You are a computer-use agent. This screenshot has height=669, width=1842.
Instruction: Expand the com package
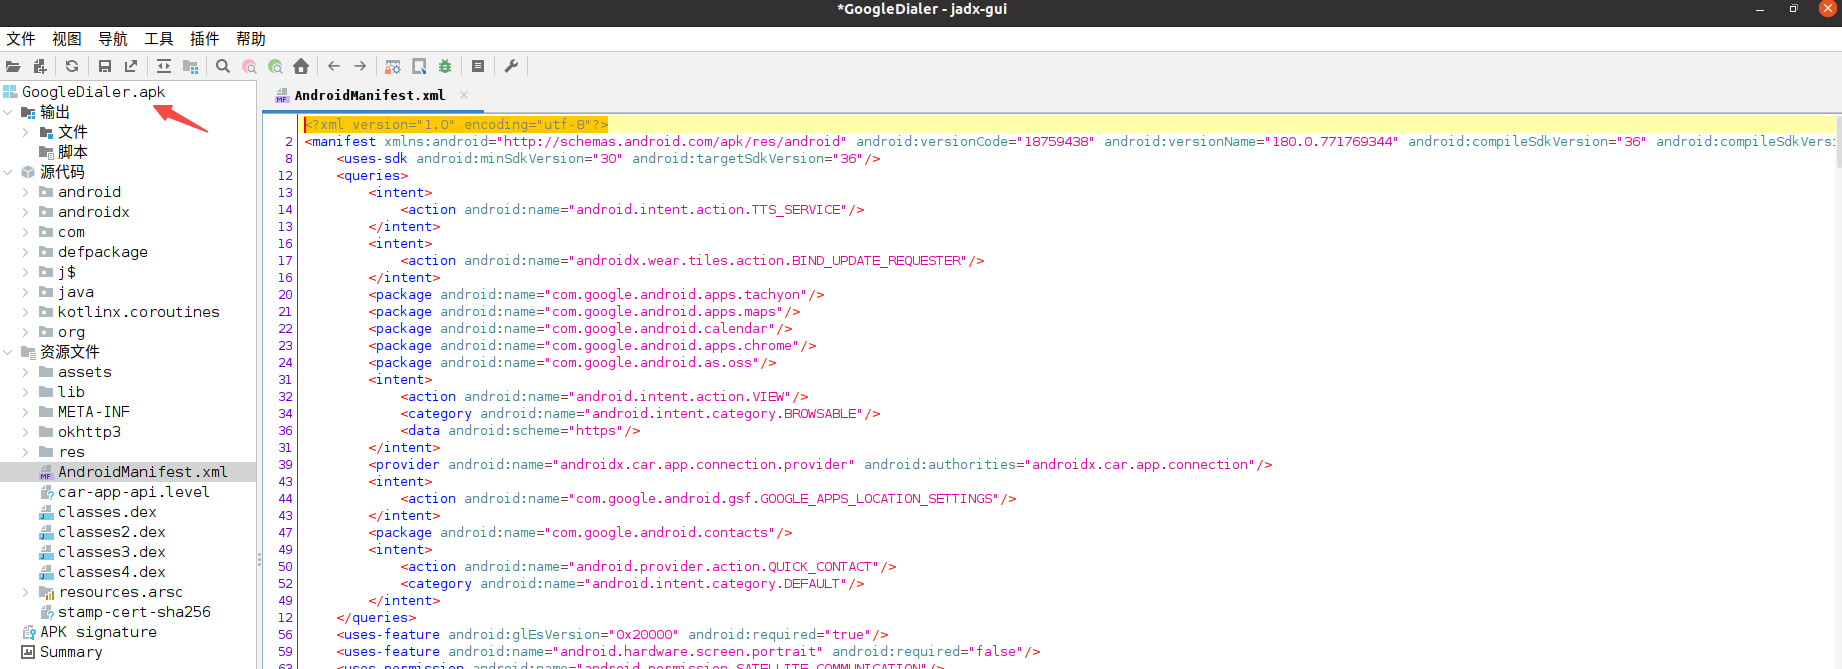click(x=25, y=232)
